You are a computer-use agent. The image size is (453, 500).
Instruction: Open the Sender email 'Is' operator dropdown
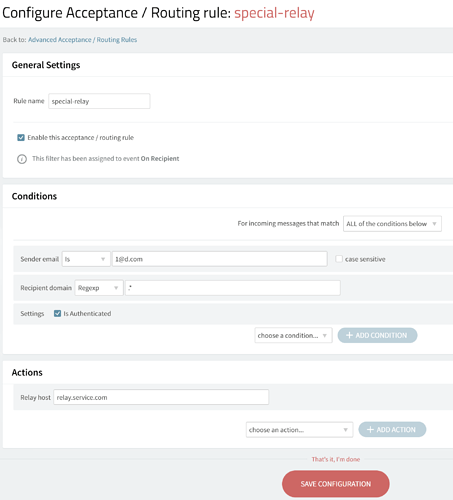(86, 259)
